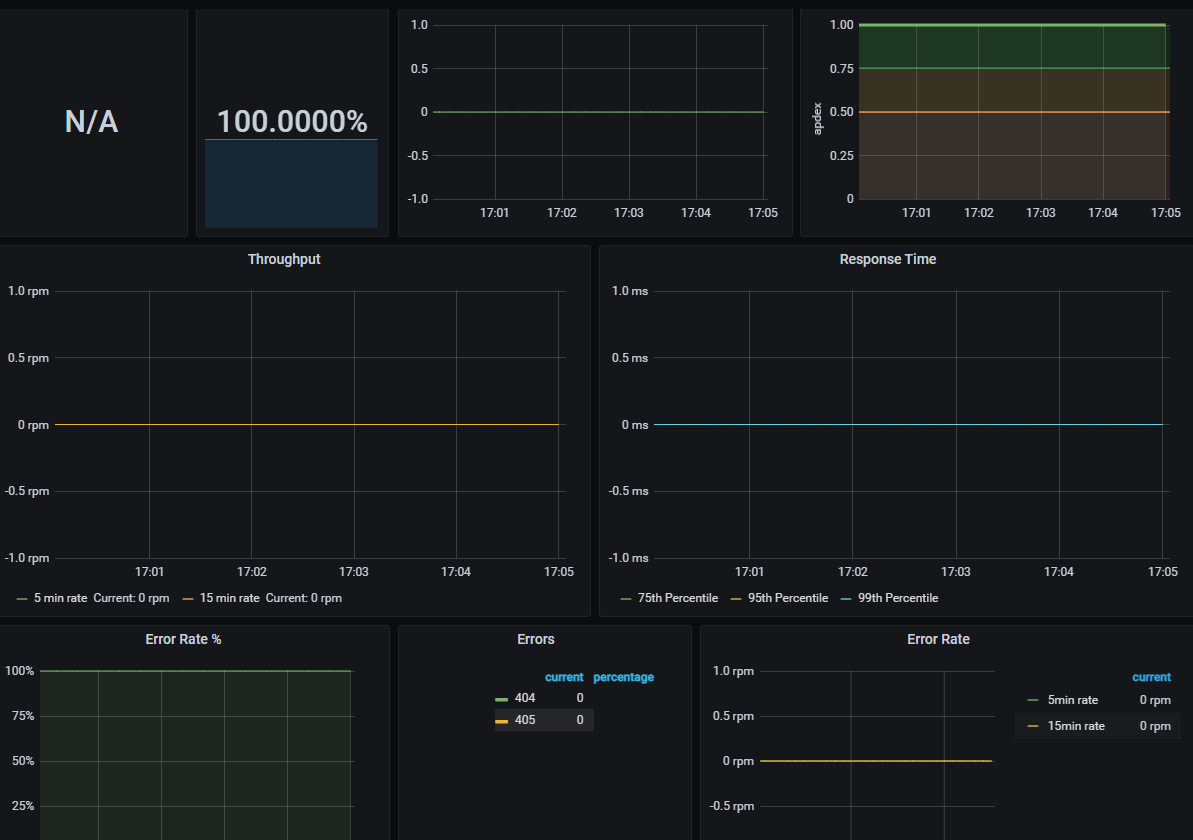Click the orange 0.50 threshold line in apdex chart
Screen dimensions: 1193x840
click(x=1014, y=112)
